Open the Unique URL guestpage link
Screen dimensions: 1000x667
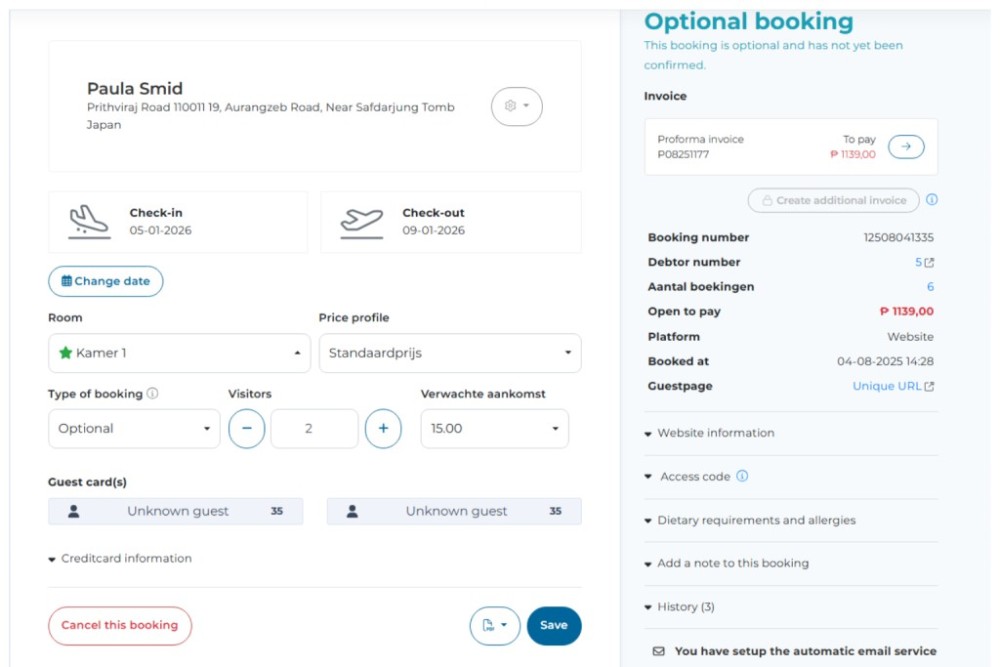893,386
